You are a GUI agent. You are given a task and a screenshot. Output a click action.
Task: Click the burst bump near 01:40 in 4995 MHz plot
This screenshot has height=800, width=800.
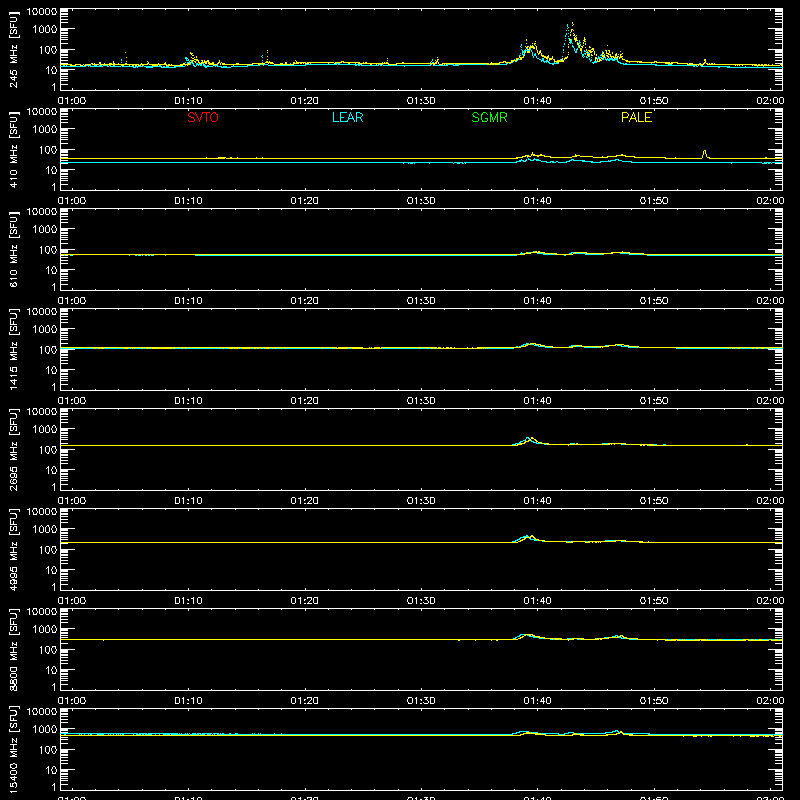coord(530,538)
